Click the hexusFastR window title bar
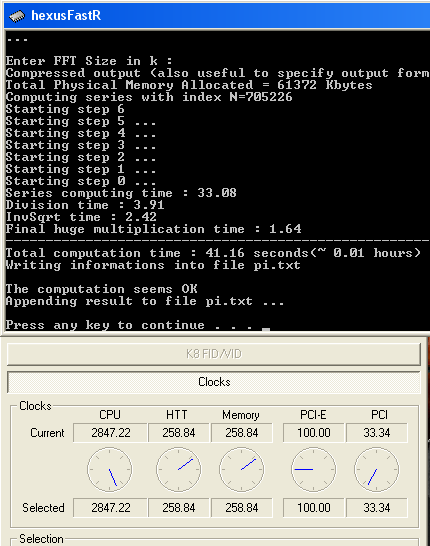The width and height of the screenshot is (430, 546). tap(217, 16)
